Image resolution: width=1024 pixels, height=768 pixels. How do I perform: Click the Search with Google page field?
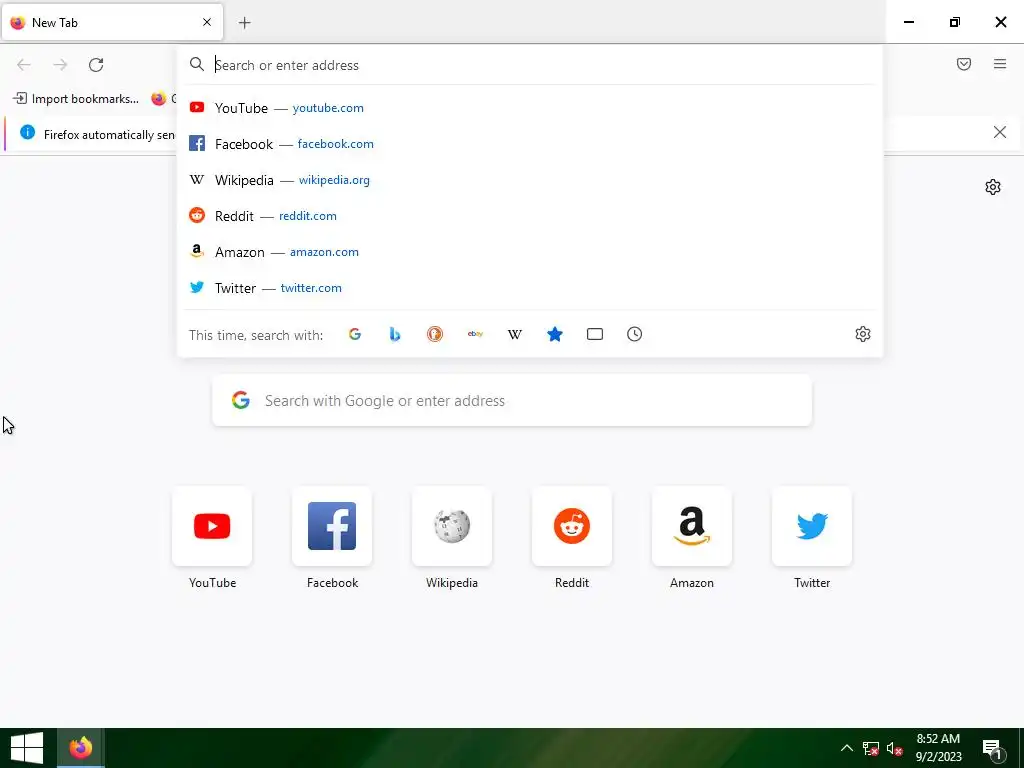tap(512, 400)
